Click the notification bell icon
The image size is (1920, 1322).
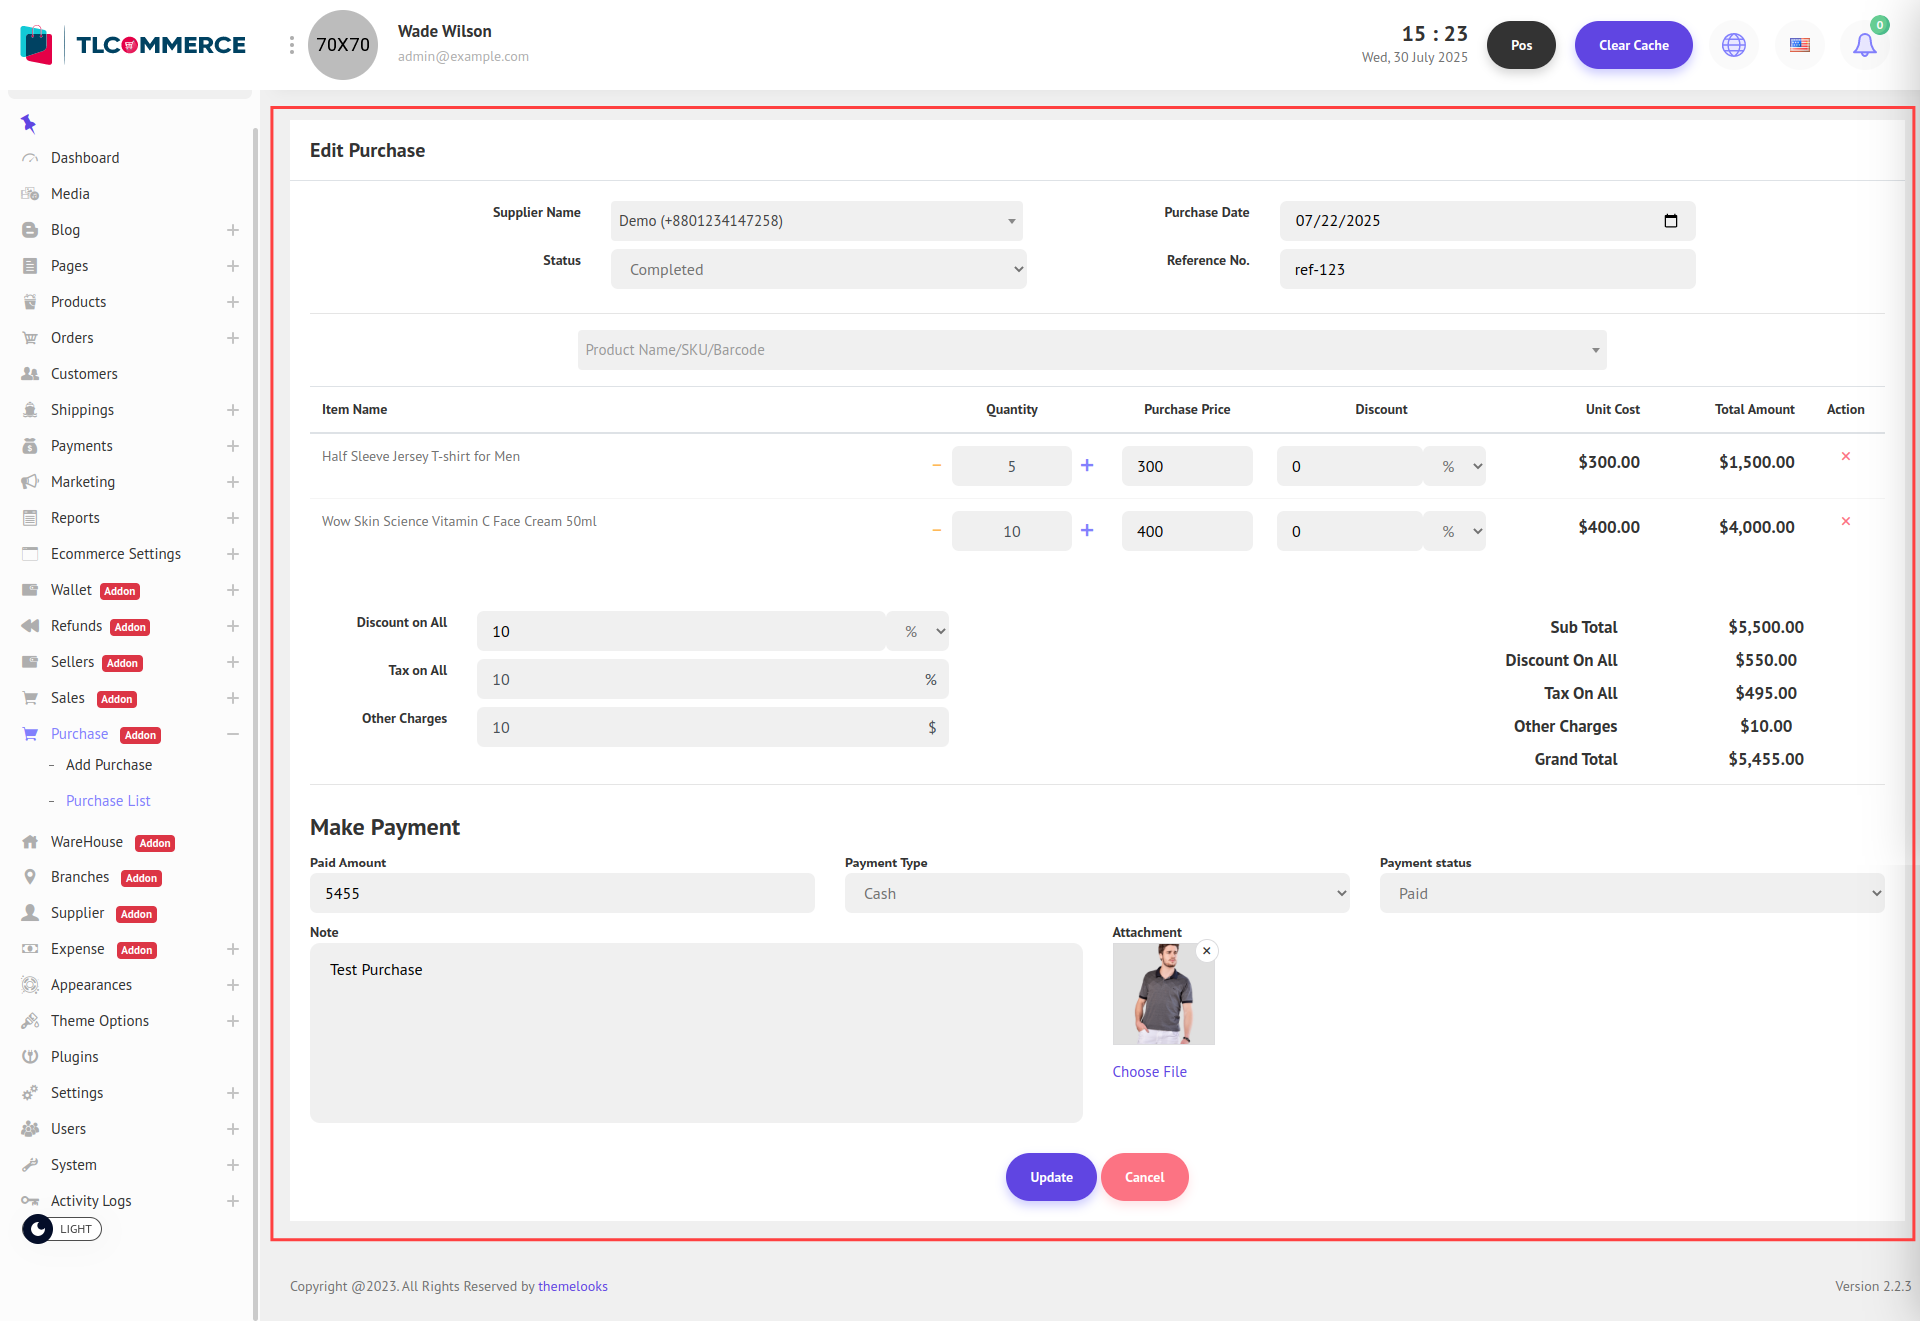pyautogui.click(x=1864, y=45)
